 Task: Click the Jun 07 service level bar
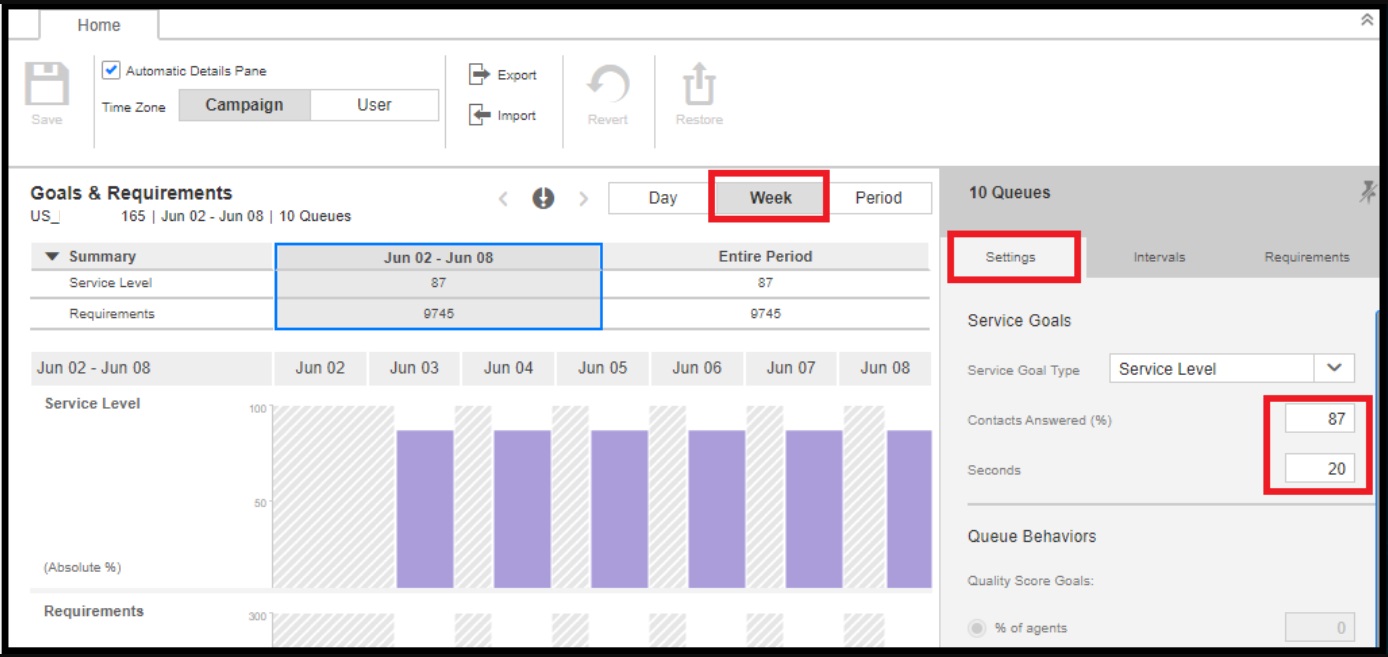tap(813, 509)
